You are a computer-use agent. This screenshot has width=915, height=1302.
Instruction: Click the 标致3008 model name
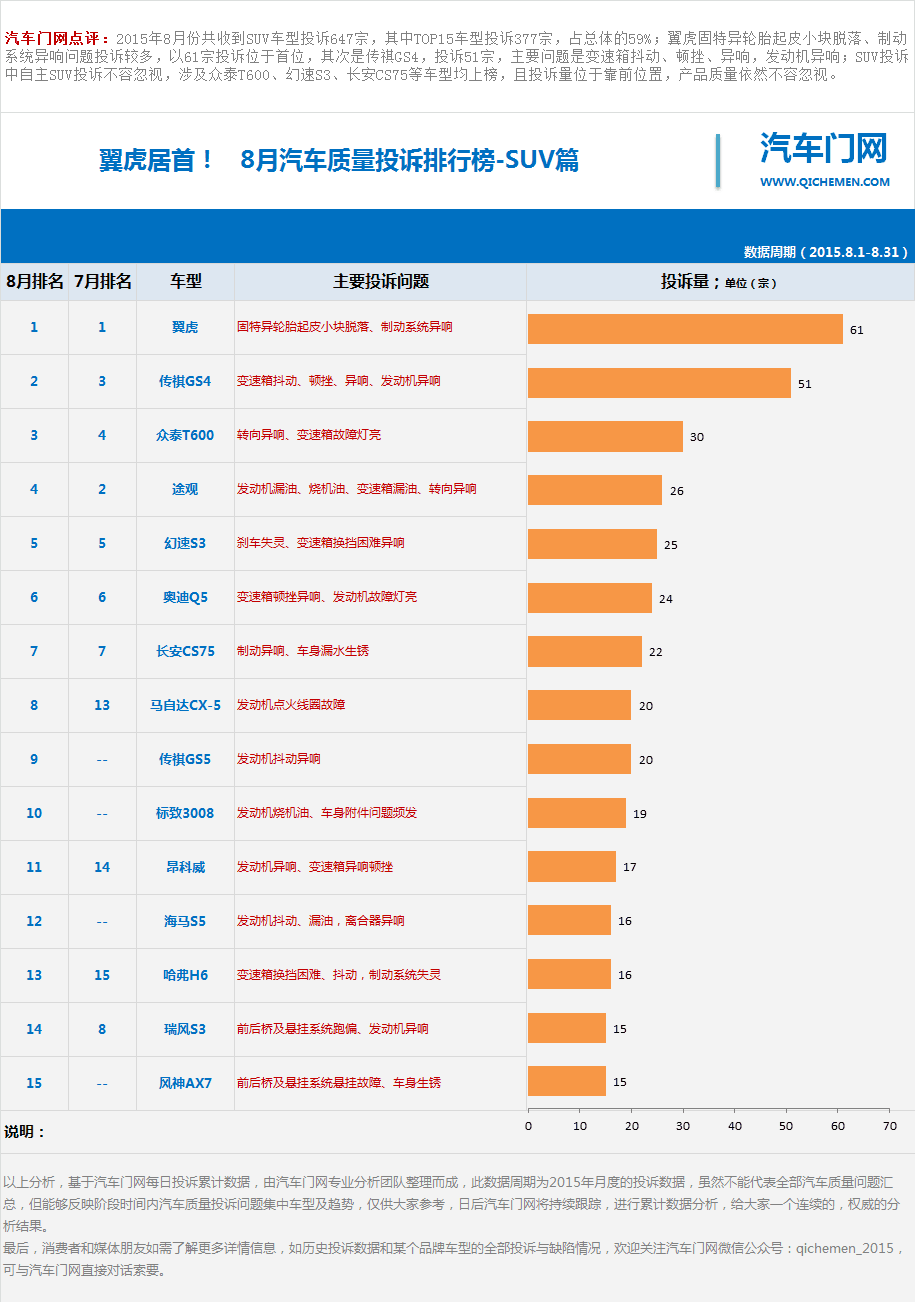coord(185,813)
